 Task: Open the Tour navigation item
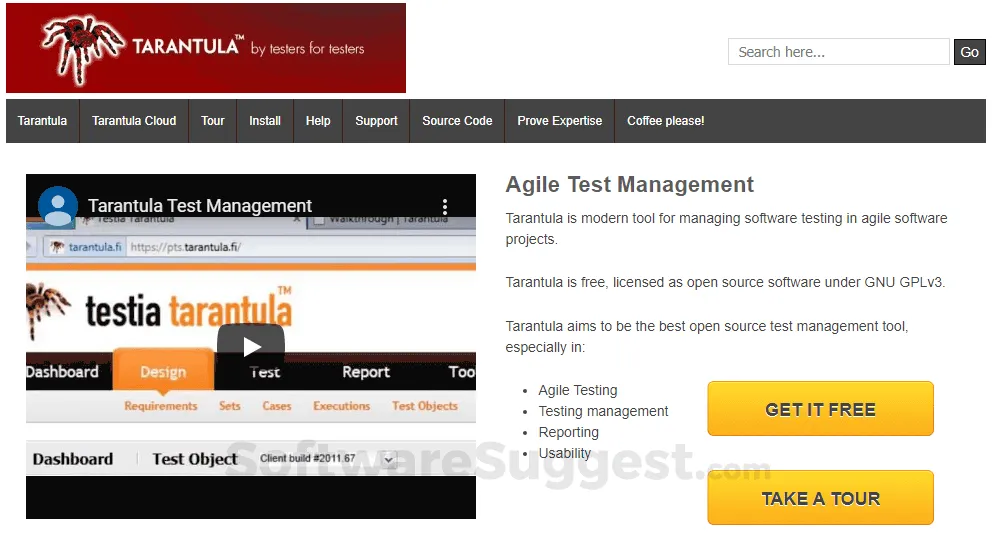[x=213, y=121]
